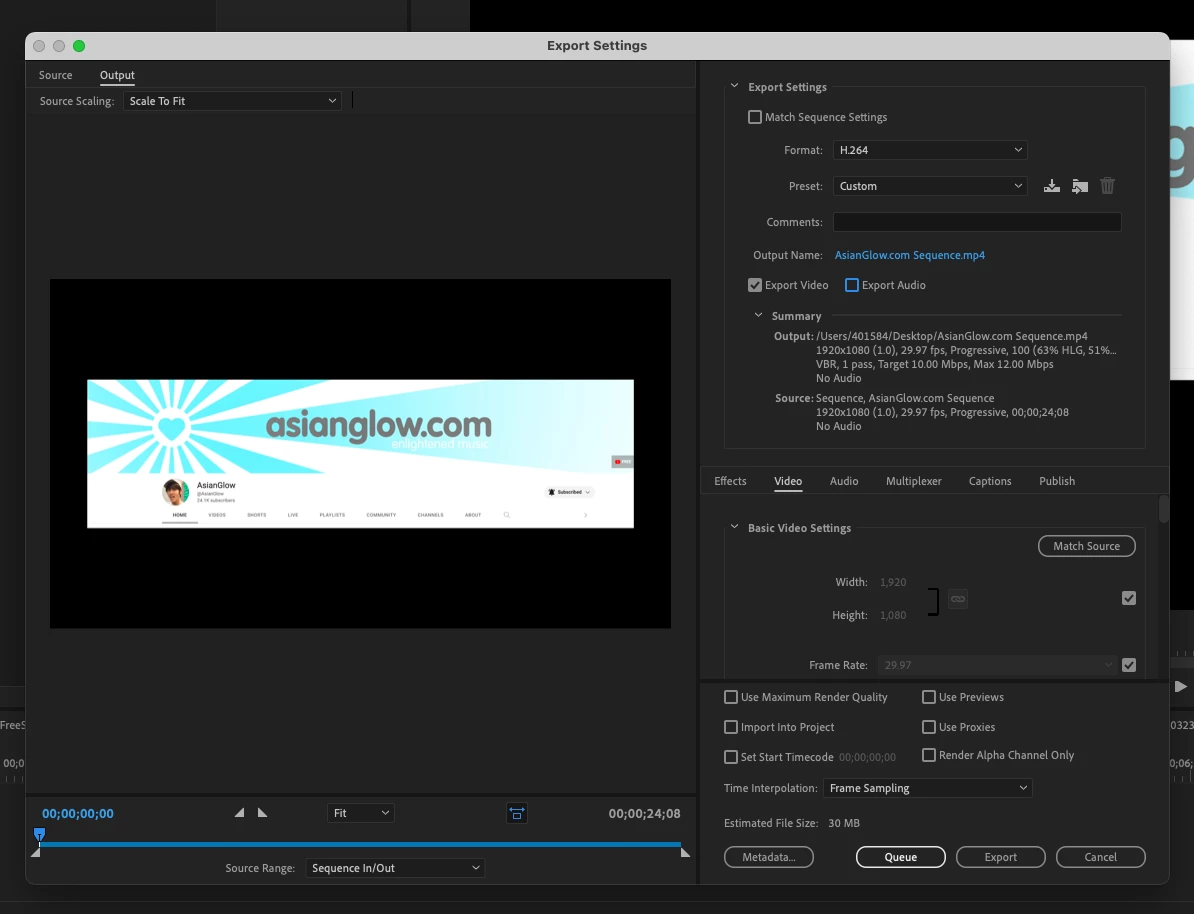Click the Export button
The width and height of the screenshot is (1194, 914).
[1001, 857]
